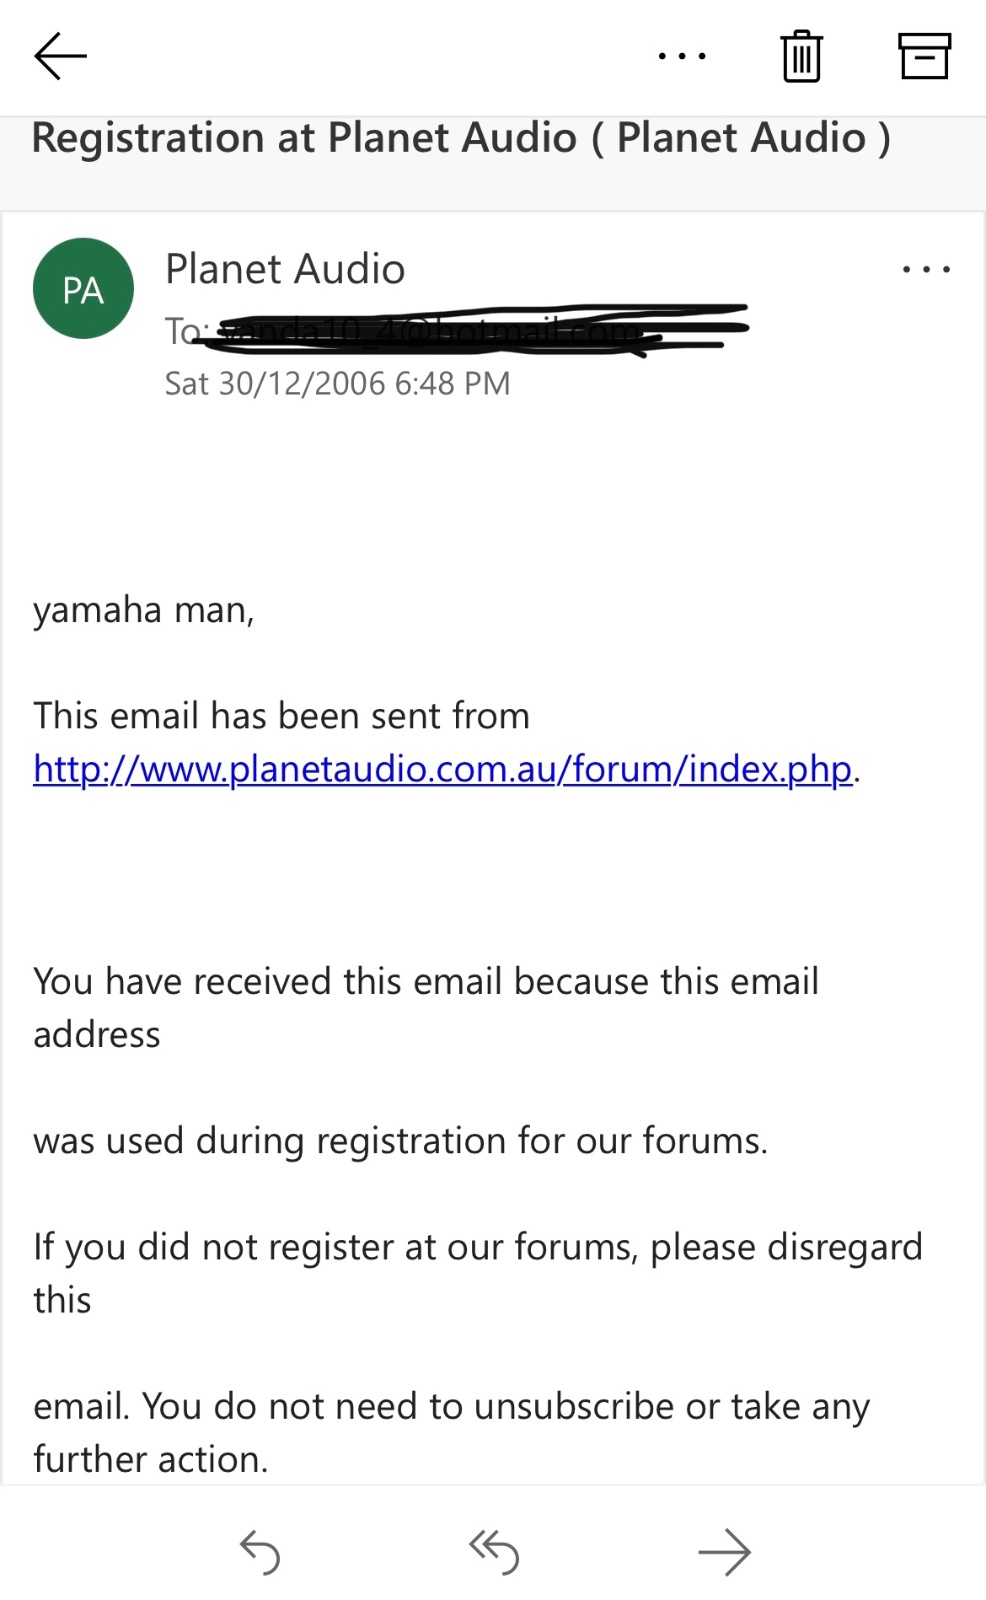Viewport: 986px width, 1600px height.
Task: Open the top toolbar three-dot menu
Action: click(x=682, y=56)
